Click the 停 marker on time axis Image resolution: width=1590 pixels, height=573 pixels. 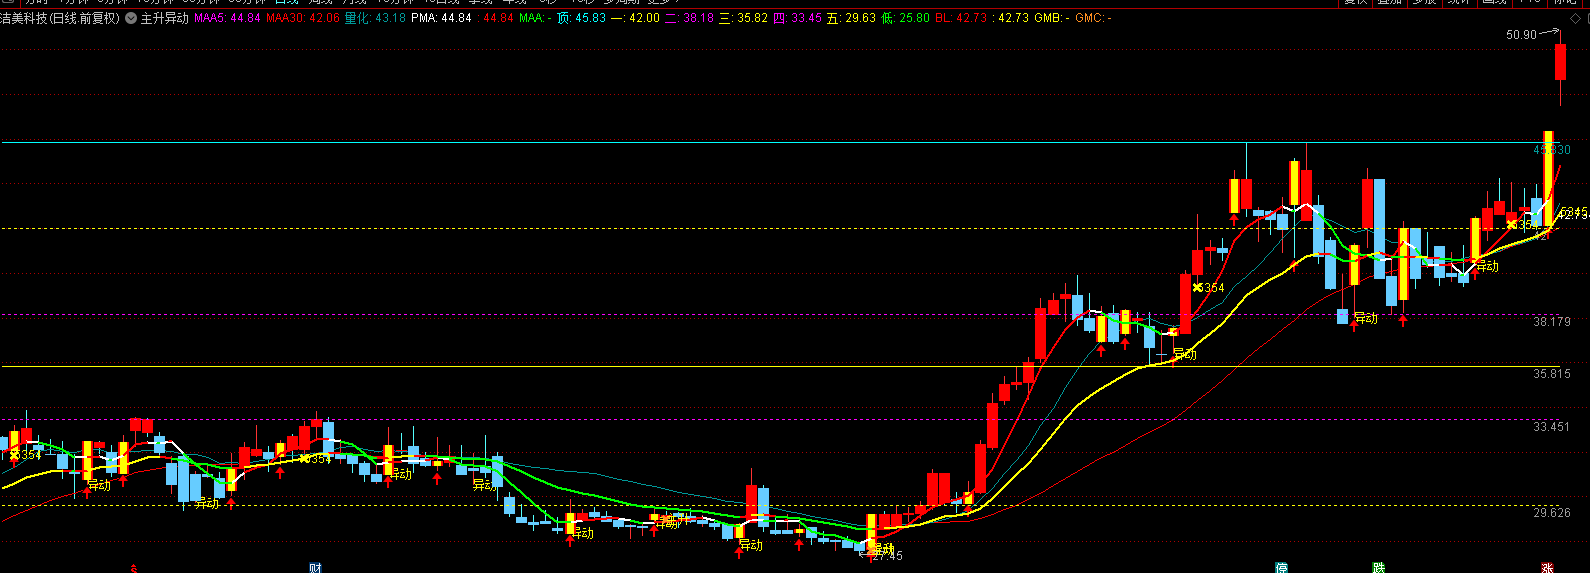point(1281,568)
